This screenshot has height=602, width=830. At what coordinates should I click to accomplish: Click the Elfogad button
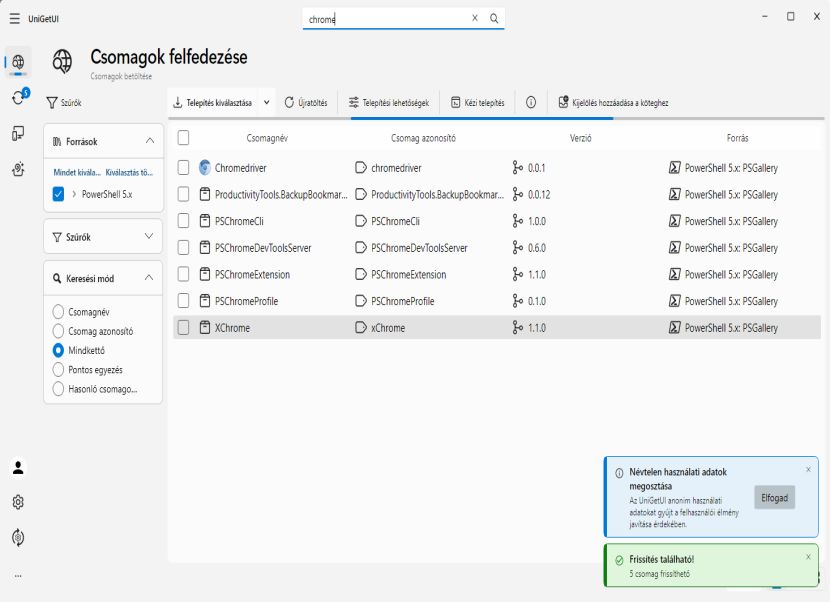[x=774, y=498]
